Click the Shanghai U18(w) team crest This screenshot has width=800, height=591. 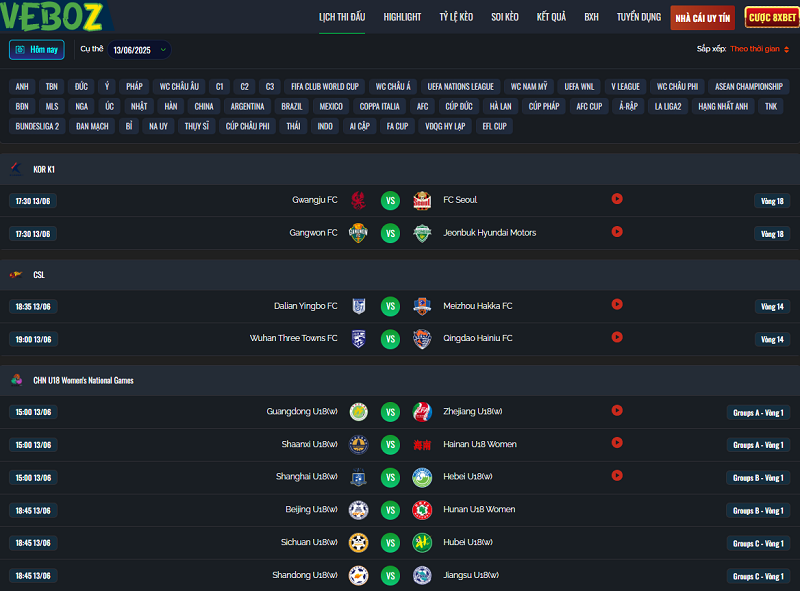pyautogui.click(x=359, y=478)
